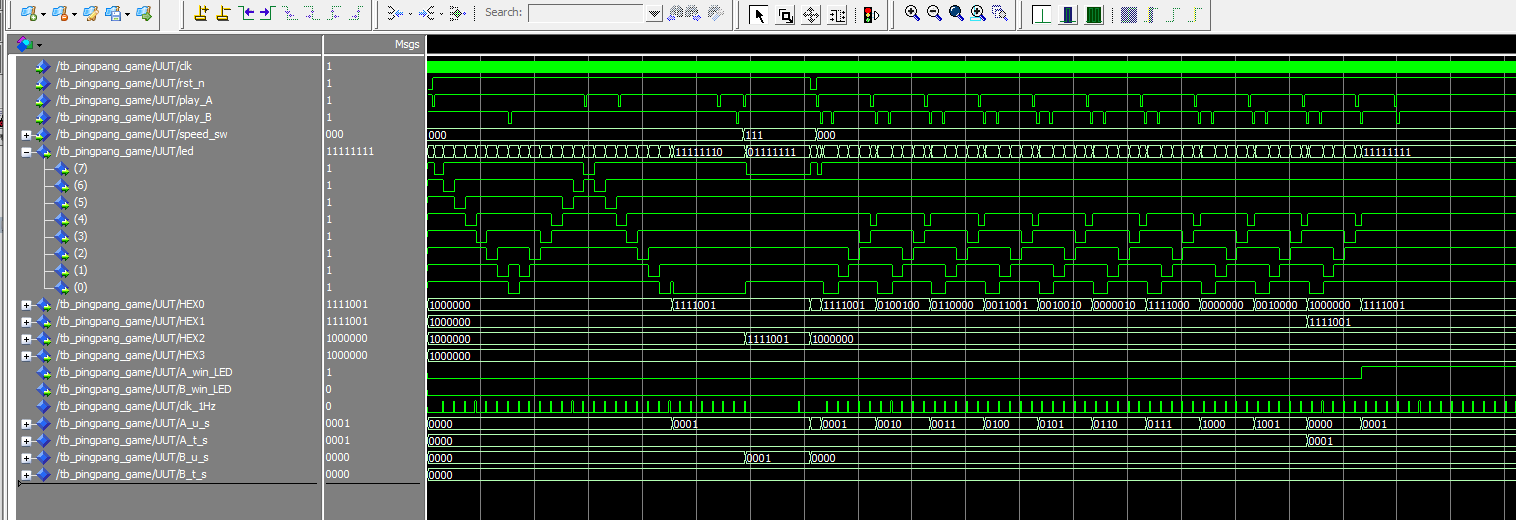Screen dimensions: 1516x520
Task: Click the Insert Cursor toolbar icon
Action: click(201, 14)
